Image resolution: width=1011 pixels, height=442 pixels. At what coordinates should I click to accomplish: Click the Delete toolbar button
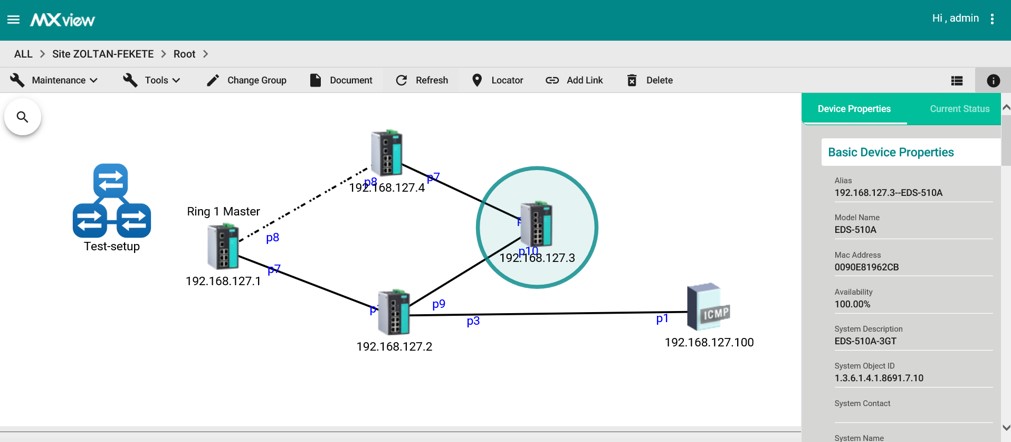pos(649,80)
